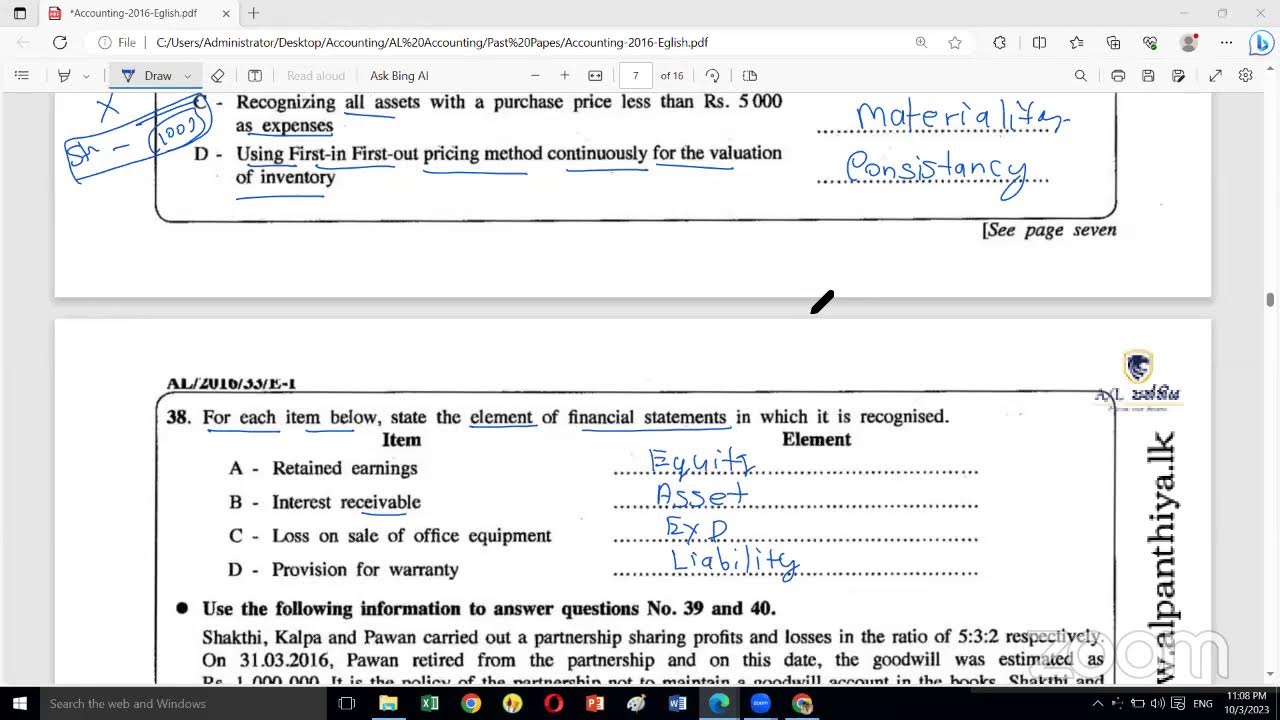Zoom out with the minus button
The width and height of the screenshot is (1280, 720).
coord(535,76)
